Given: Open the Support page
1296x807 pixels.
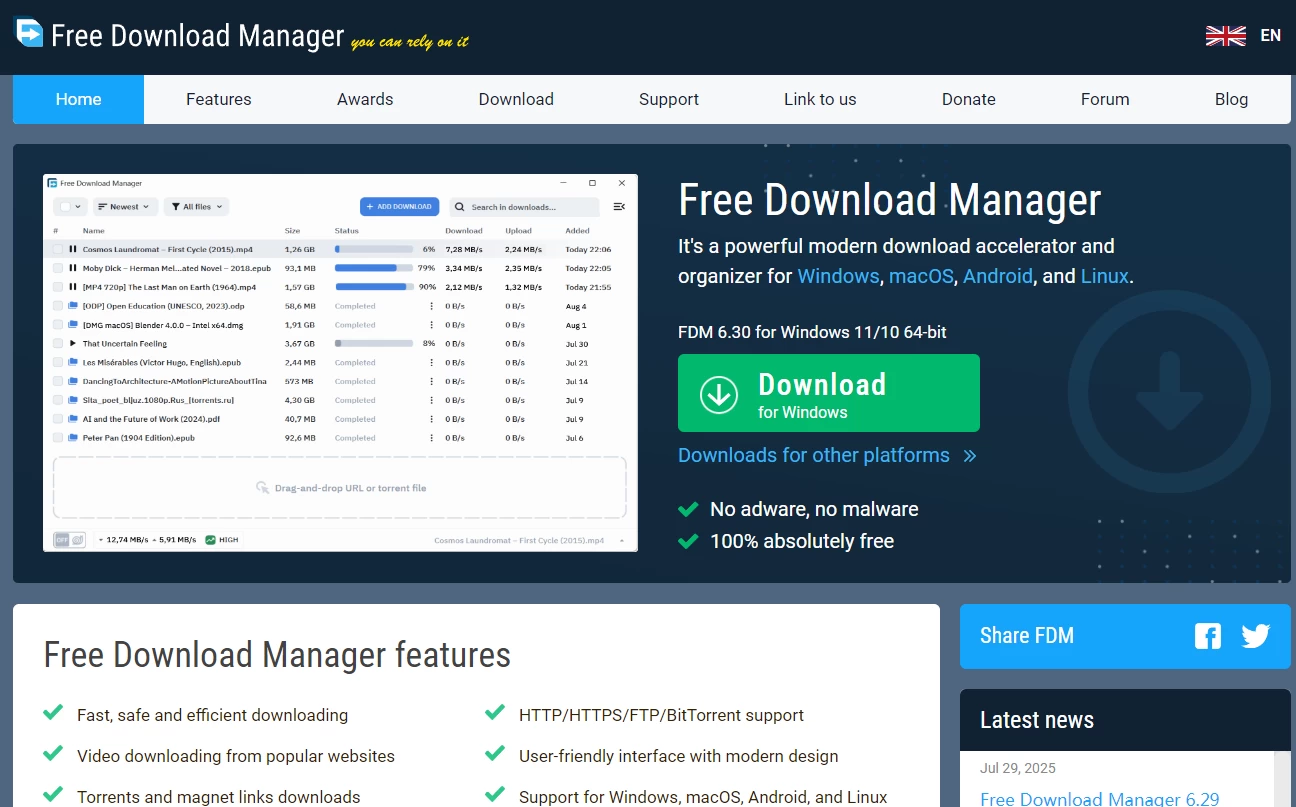Looking at the screenshot, I should tap(669, 99).
